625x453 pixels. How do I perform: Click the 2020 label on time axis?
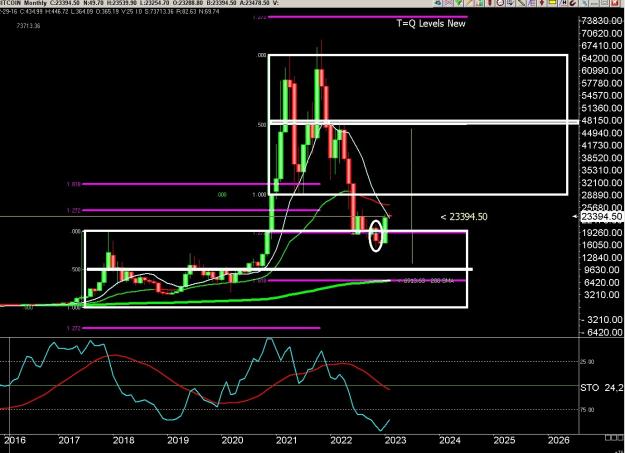(232, 440)
